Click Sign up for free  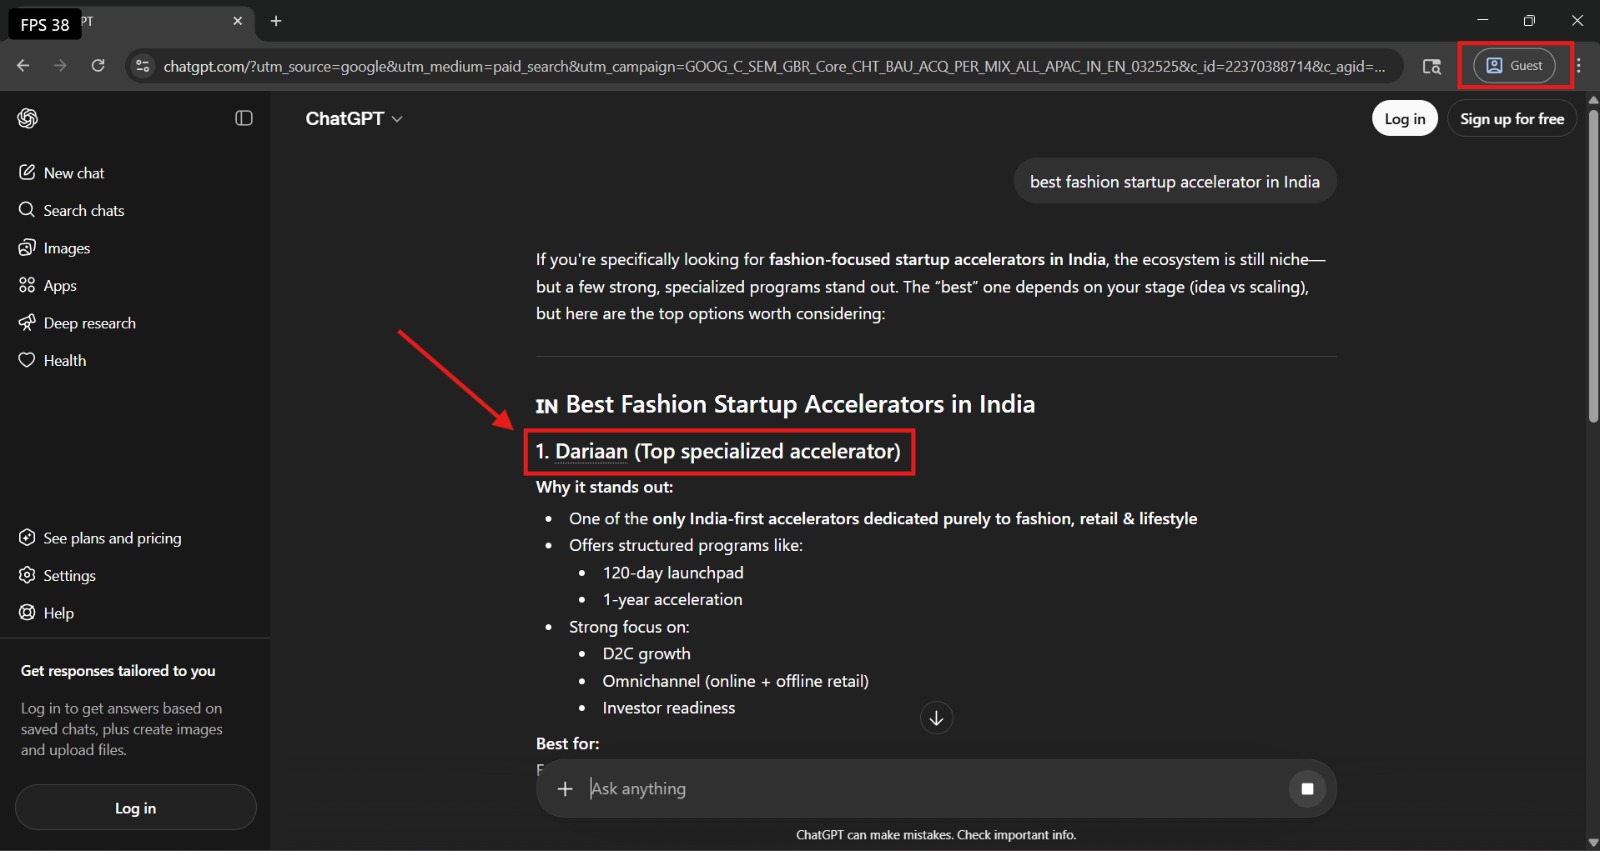pos(1511,119)
